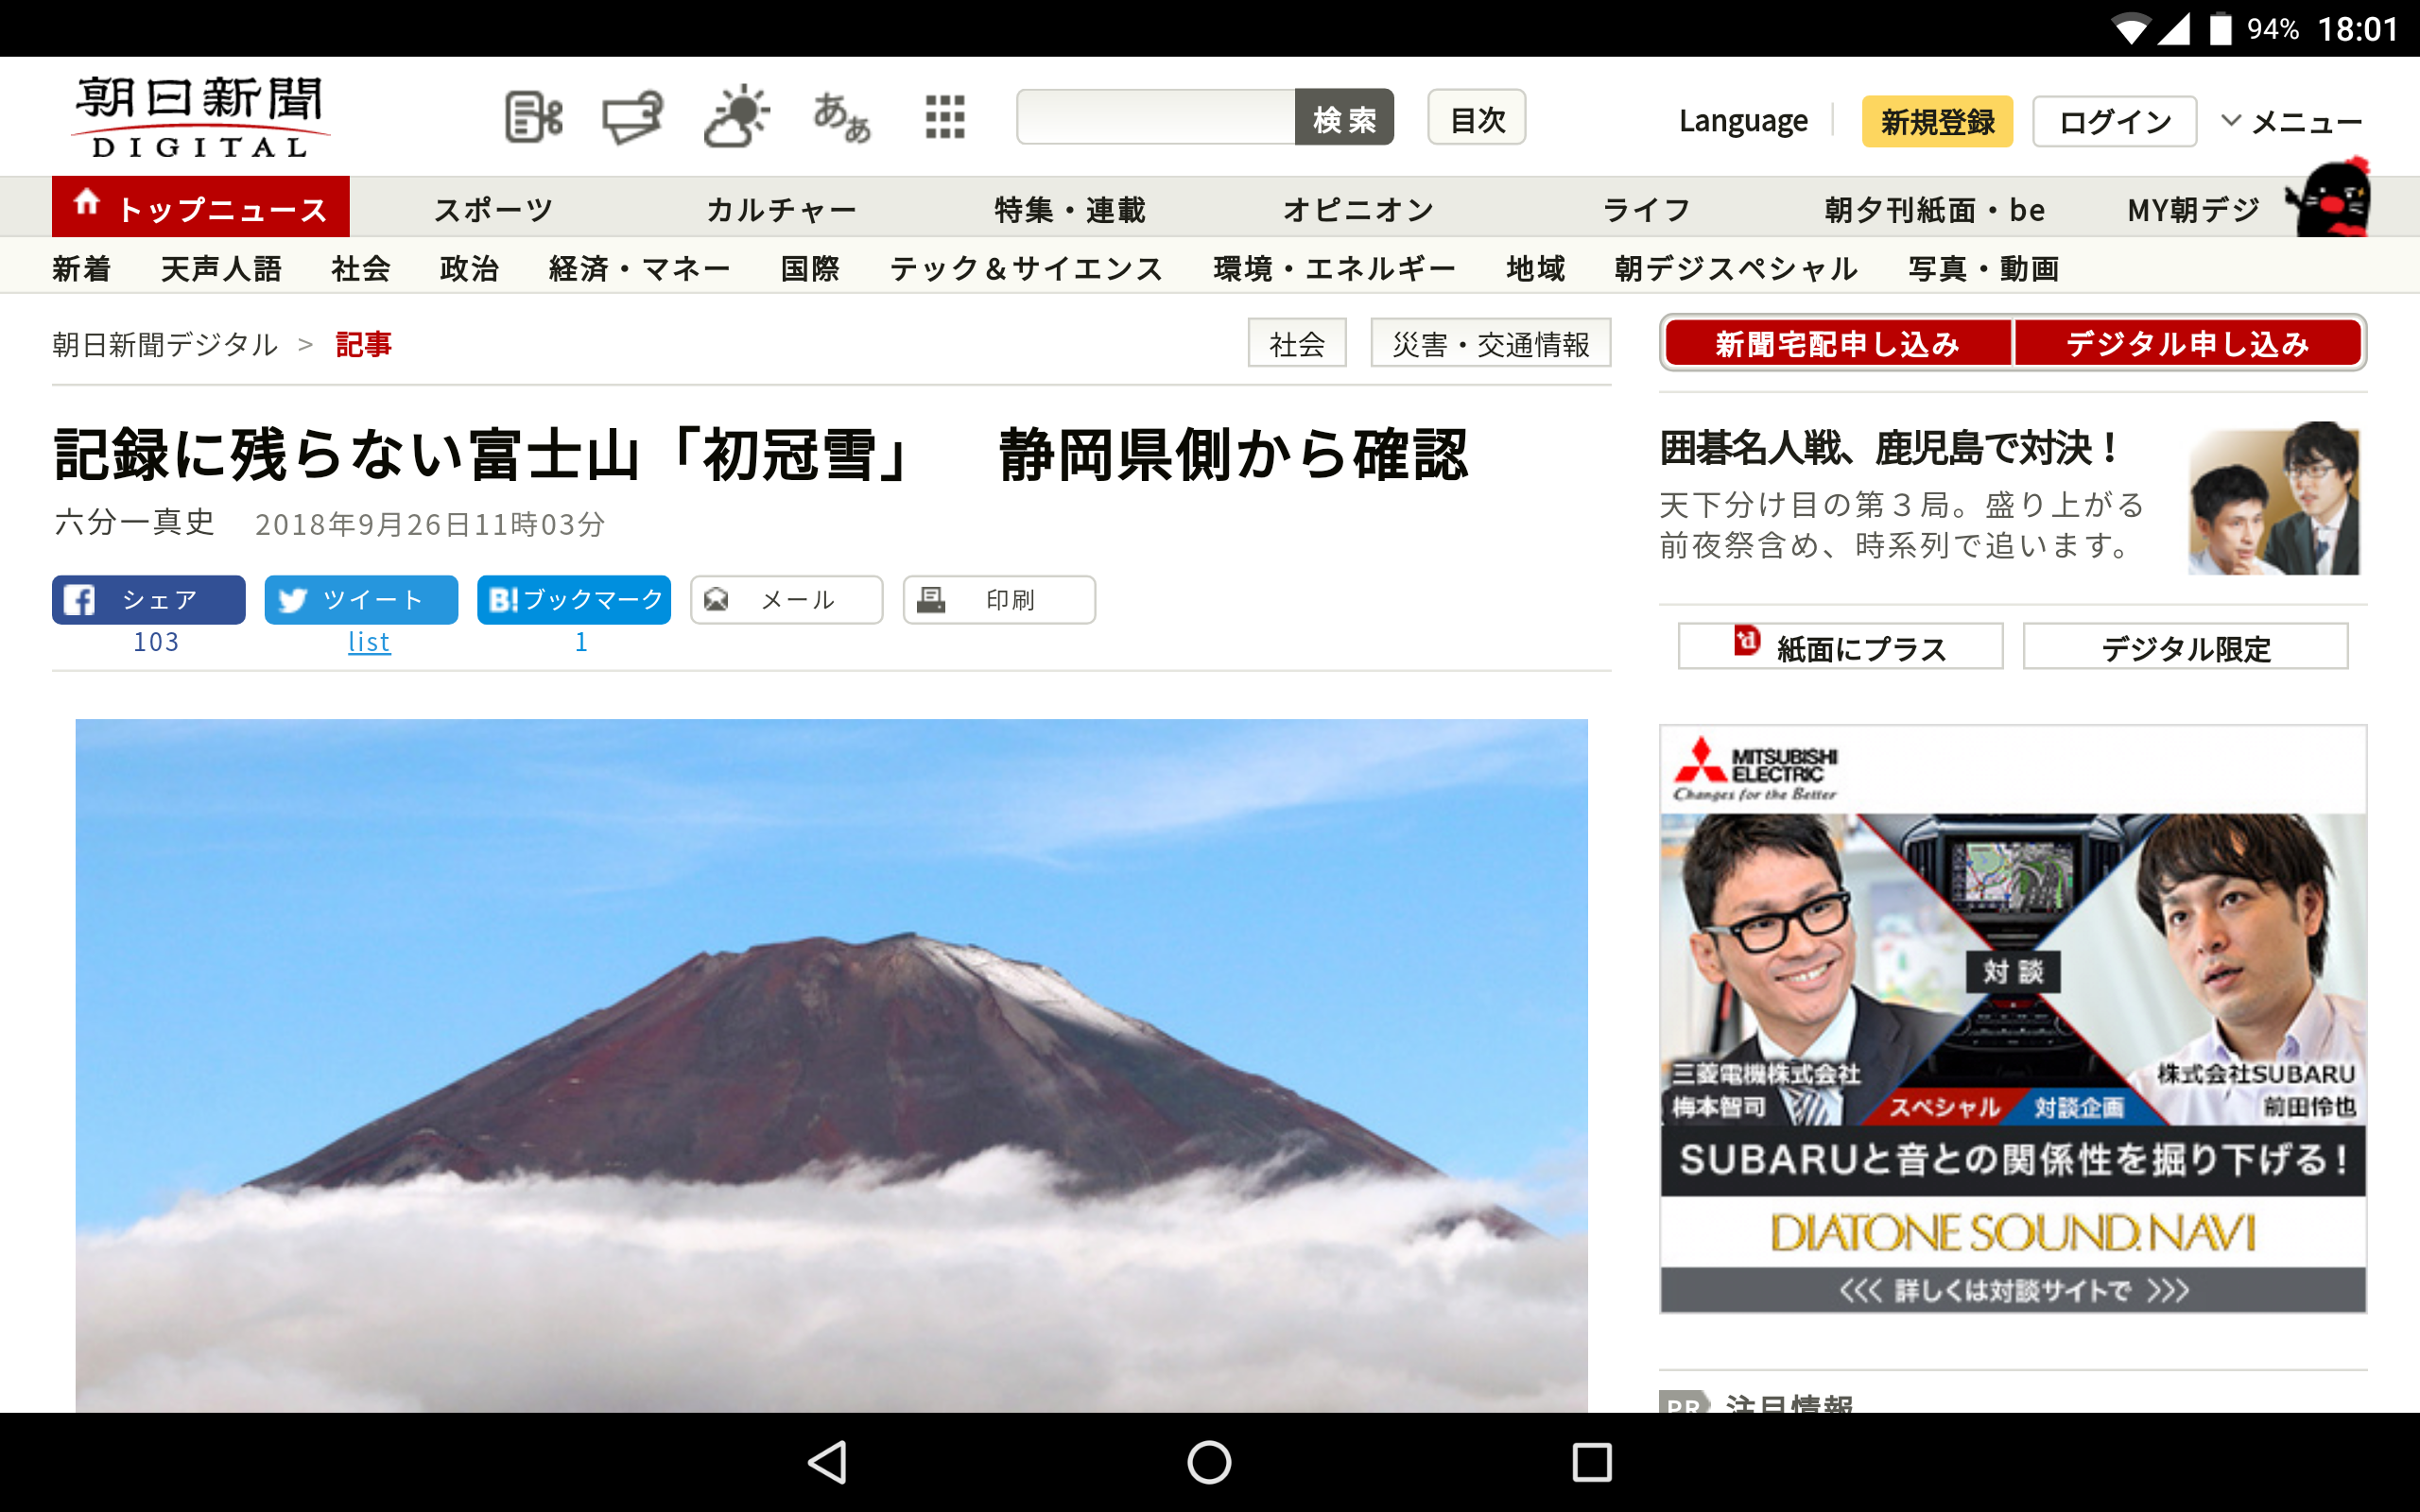This screenshot has height=1512, width=2420.
Task: Open the 目次 contents button
Action: 1476,118
